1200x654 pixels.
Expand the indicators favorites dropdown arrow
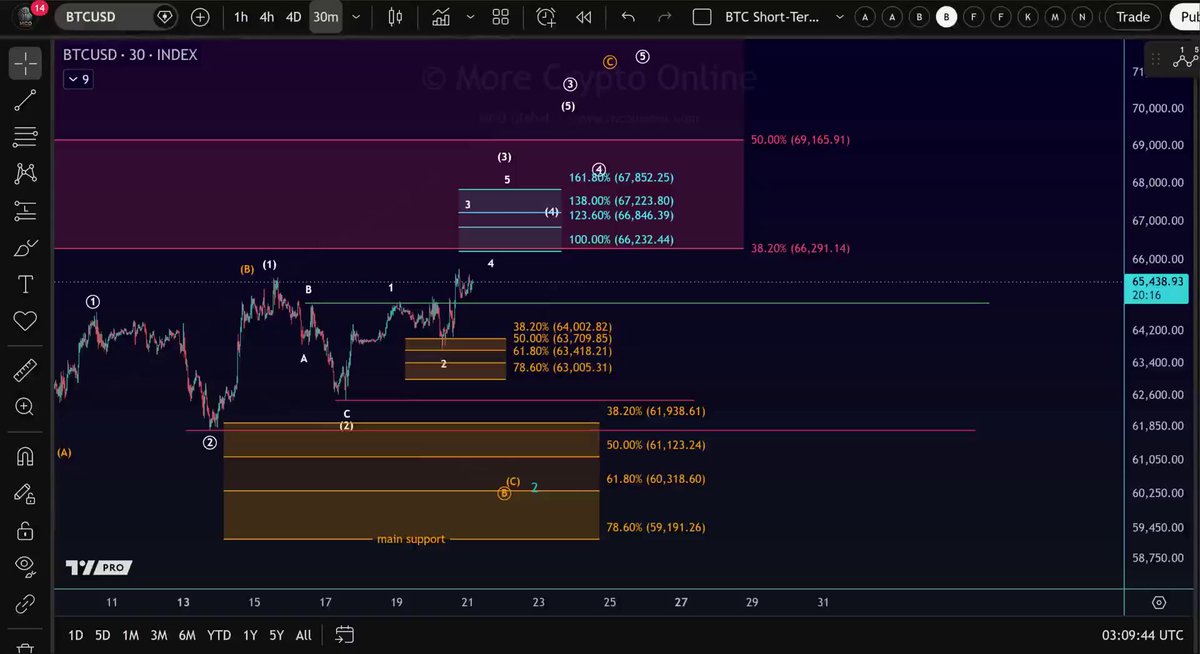pos(469,17)
